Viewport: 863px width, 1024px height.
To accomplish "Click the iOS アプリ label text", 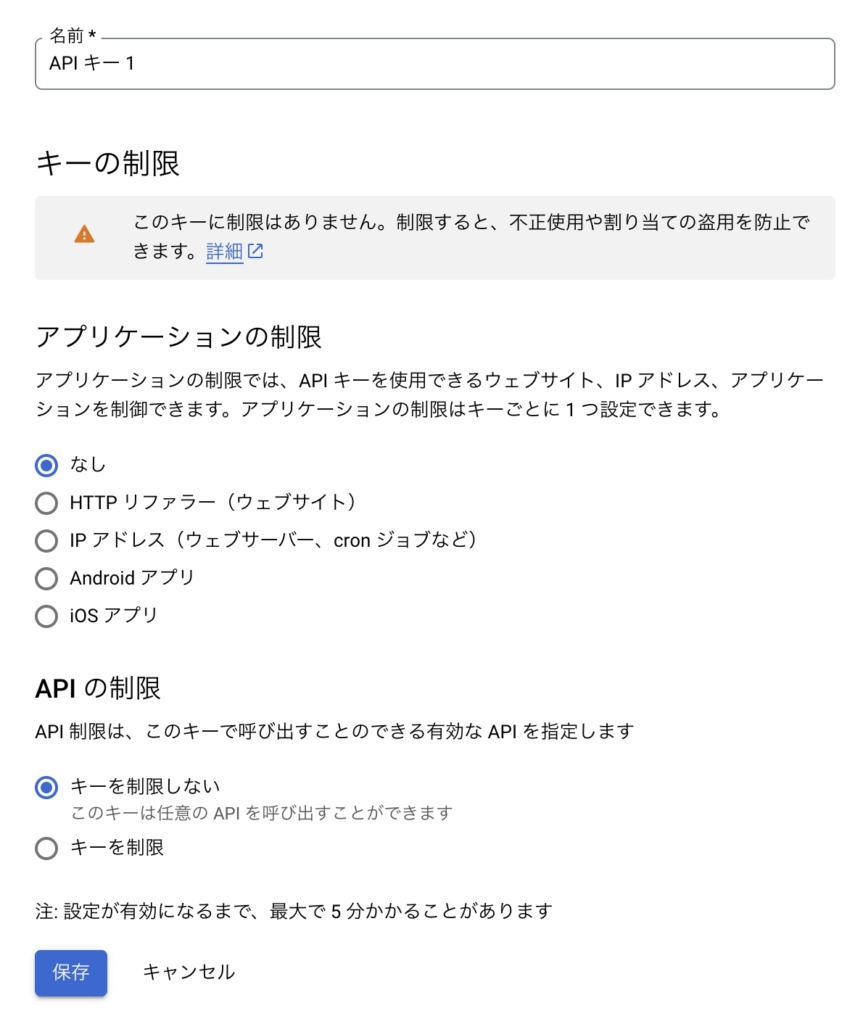I will tap(114, 616).
